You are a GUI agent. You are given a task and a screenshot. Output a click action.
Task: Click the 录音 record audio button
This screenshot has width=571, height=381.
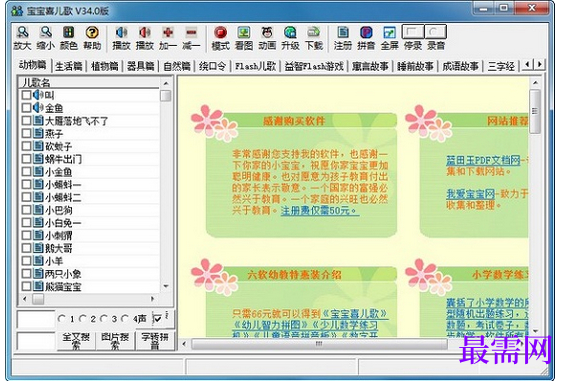(x=436, y=32)
